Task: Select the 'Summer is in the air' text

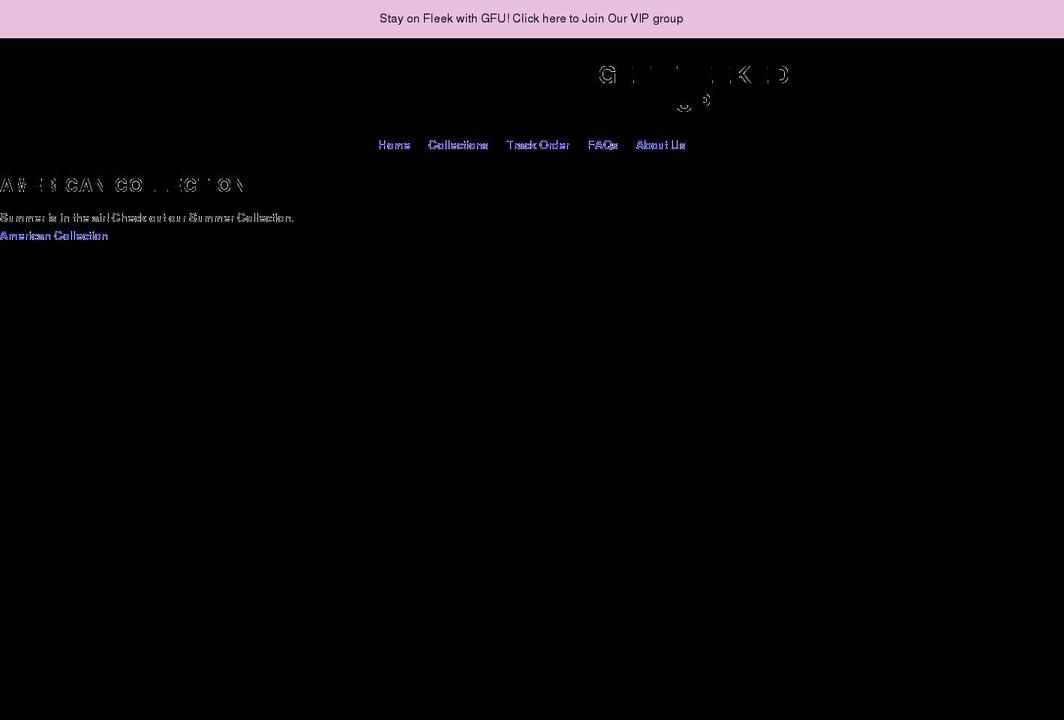Action: 147,218
